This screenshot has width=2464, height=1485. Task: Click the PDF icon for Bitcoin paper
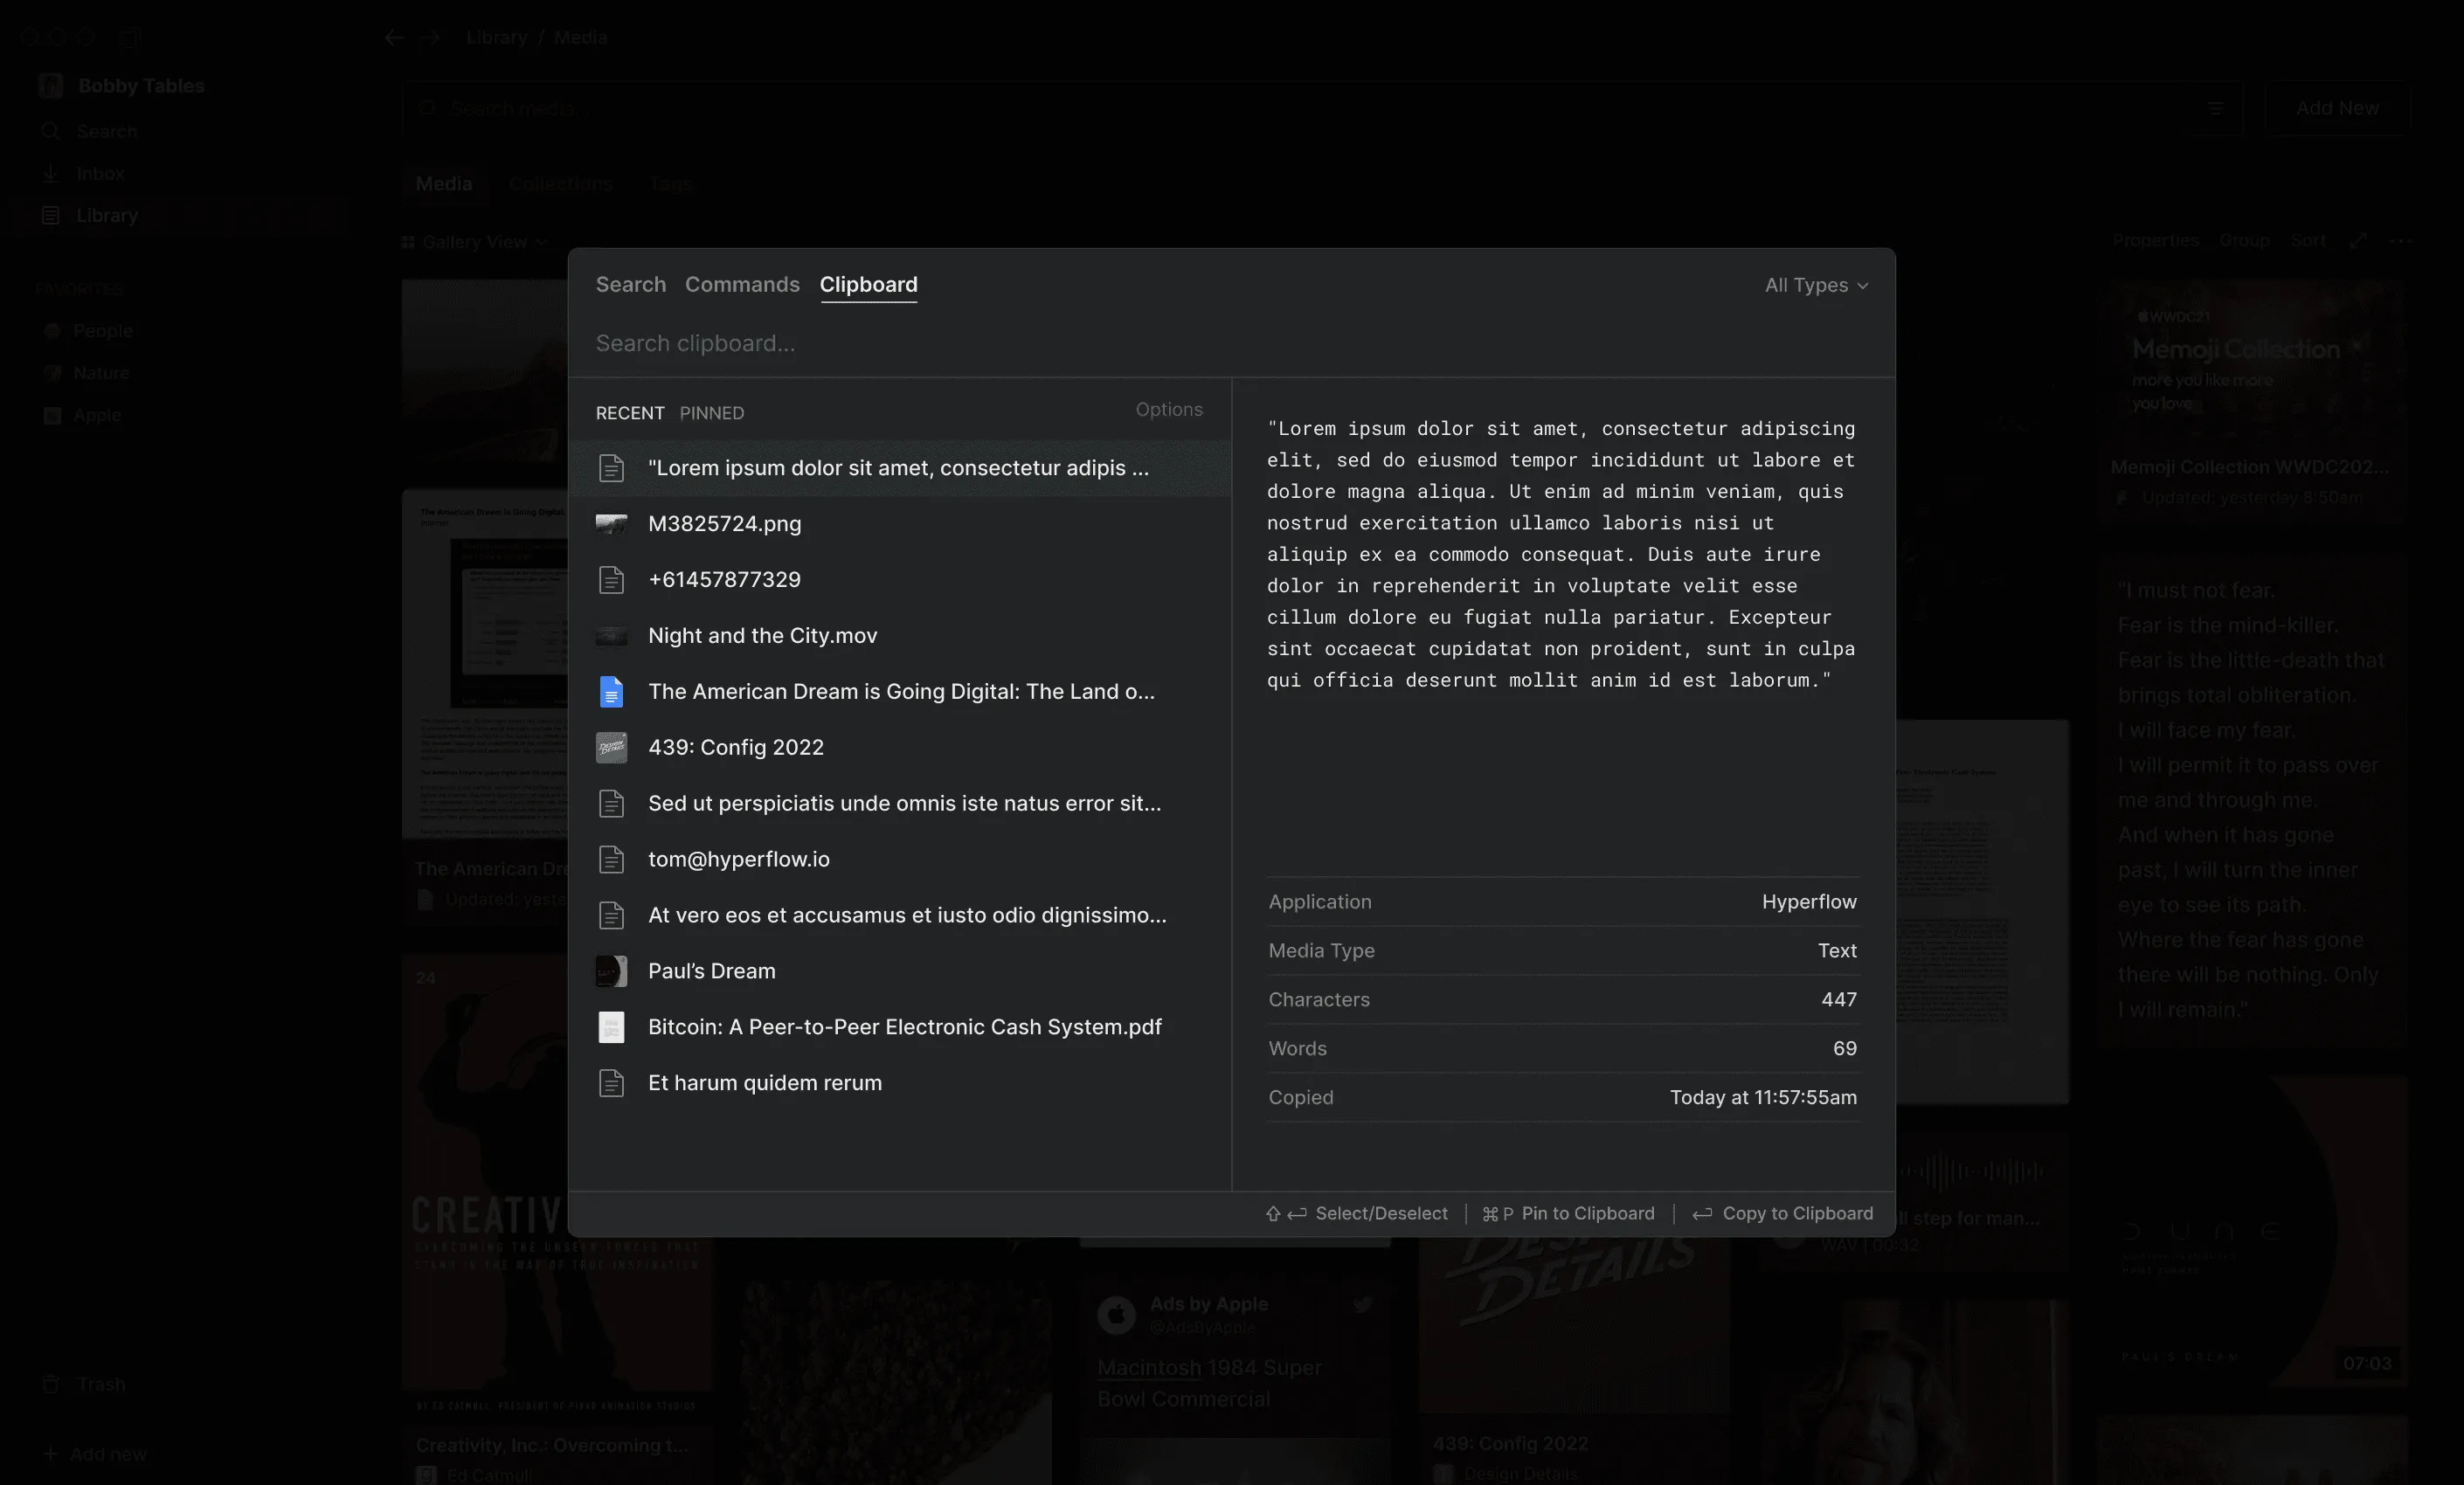tap(611, 1027)
